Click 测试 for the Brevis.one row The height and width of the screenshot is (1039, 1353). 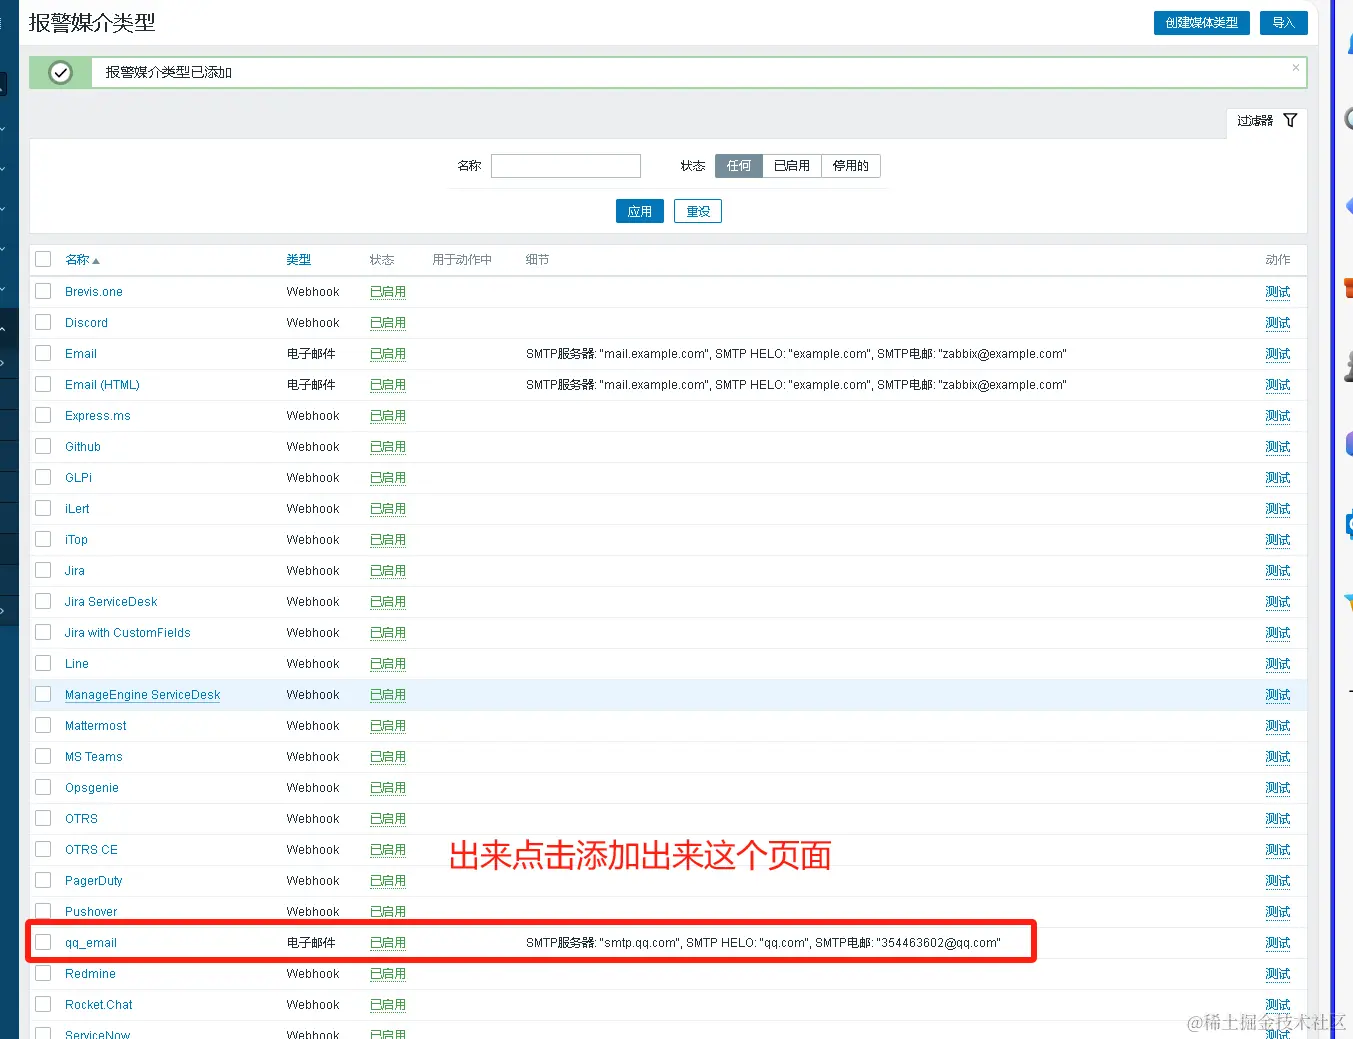1278,292
